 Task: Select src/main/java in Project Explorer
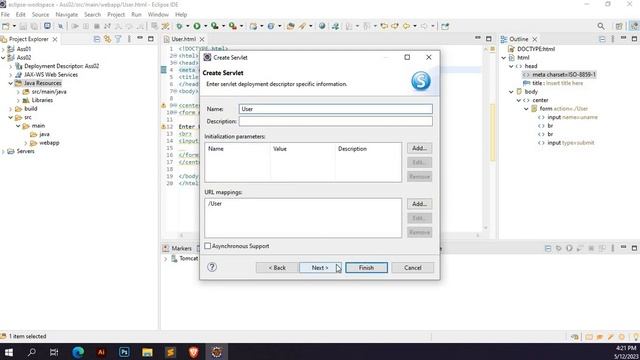point(49,92)
